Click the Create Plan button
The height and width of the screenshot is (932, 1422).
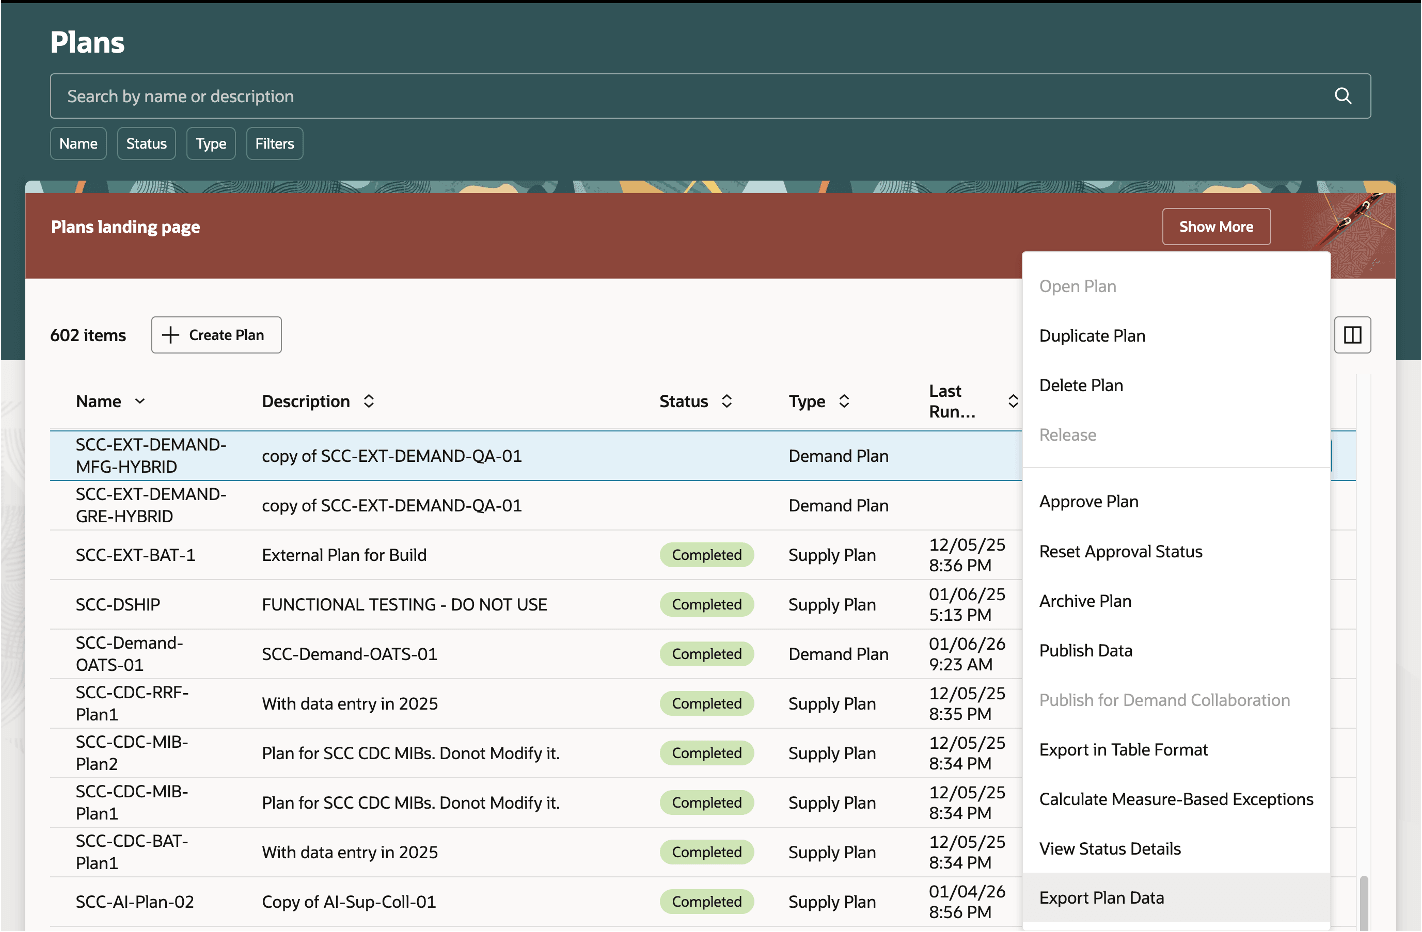pyautogui.click(x=216, y=334)
